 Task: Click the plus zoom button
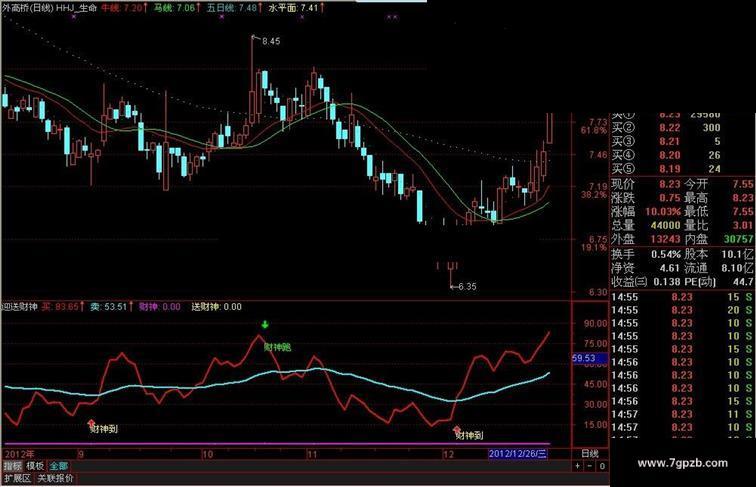[x=578, y=466]
